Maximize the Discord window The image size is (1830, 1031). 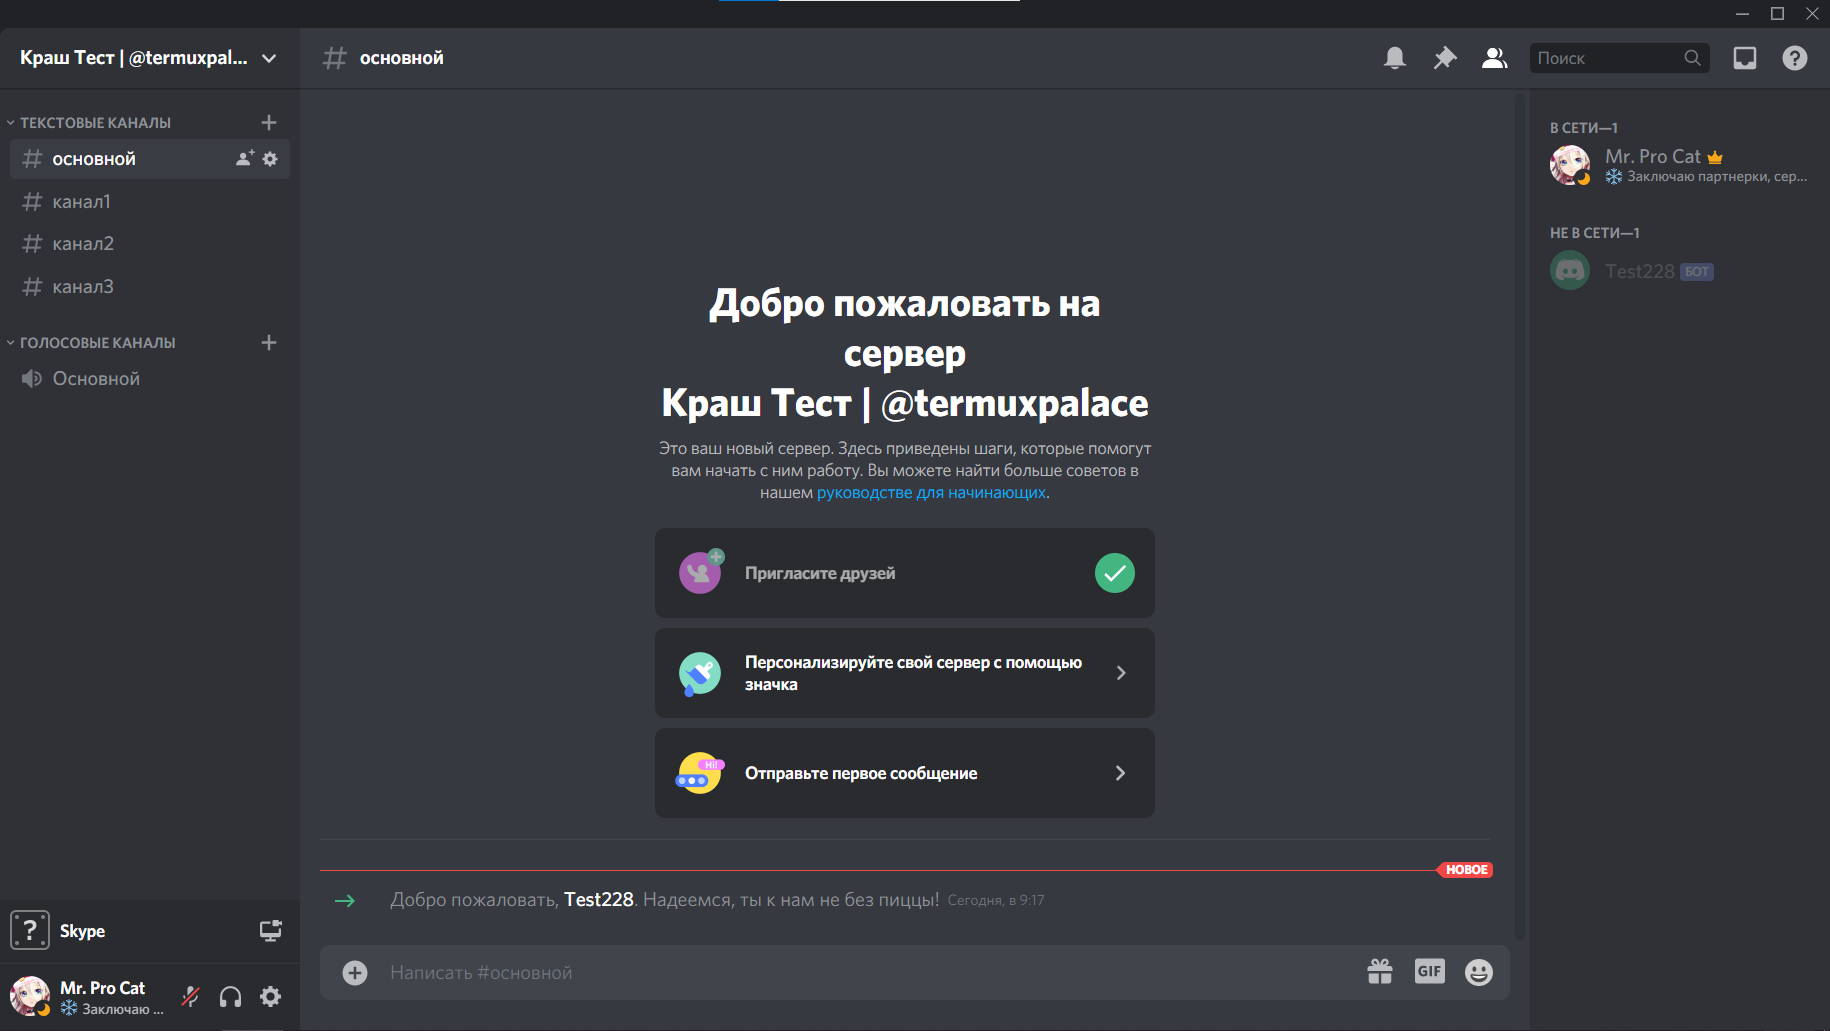tap(1777, 13)
